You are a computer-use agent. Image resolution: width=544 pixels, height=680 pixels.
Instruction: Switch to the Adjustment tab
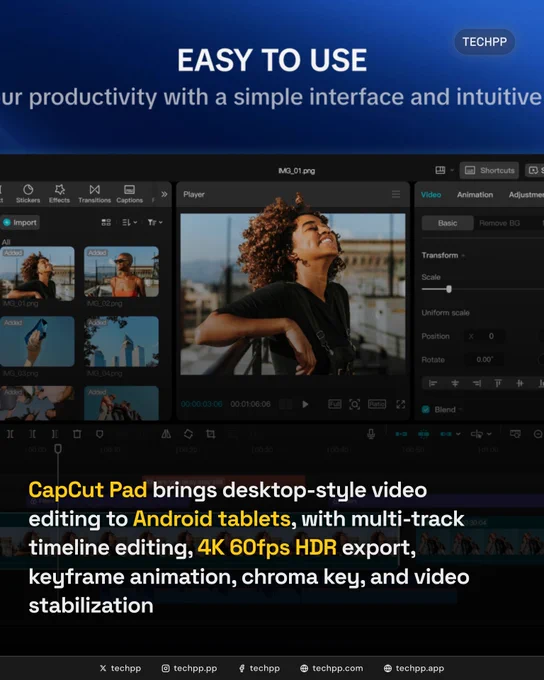click(526, 195)
